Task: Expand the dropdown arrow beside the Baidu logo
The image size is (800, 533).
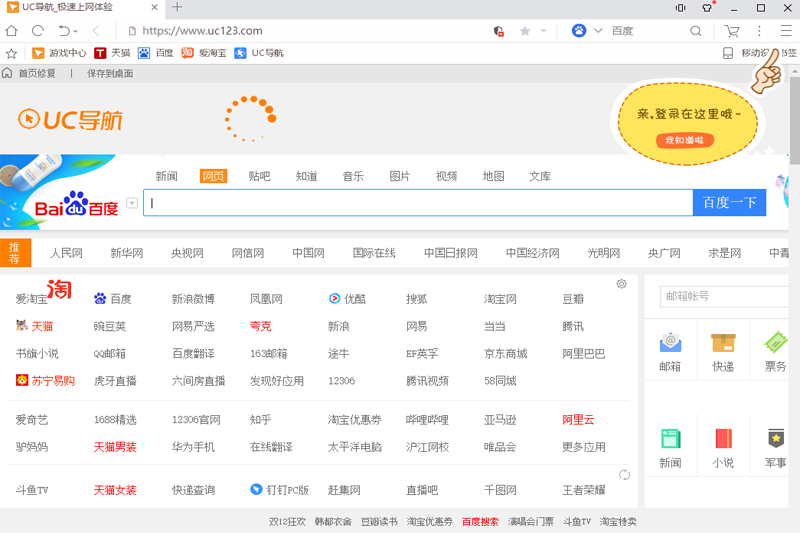Action: [x=132, y=204]
